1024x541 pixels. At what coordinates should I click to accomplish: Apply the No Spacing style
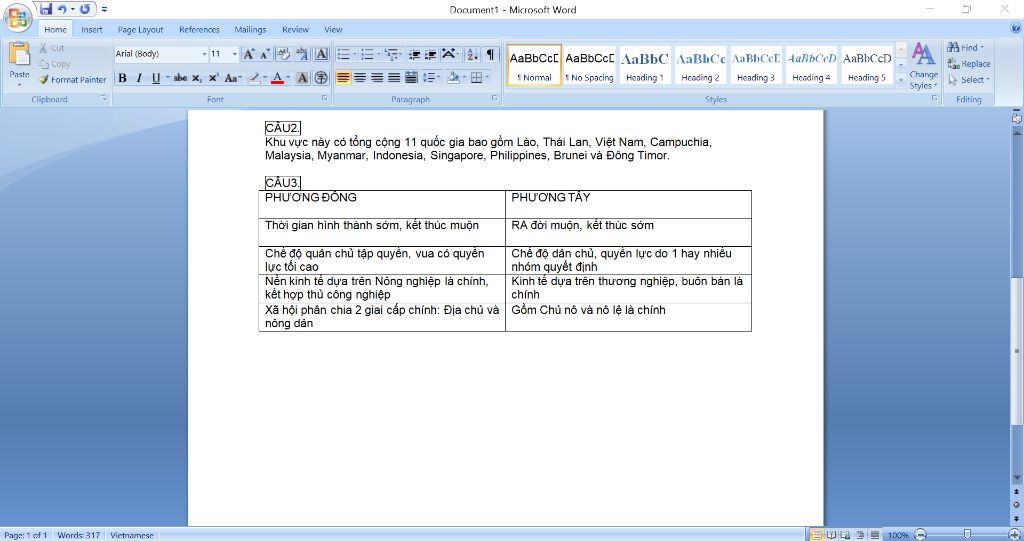point(589,65)
